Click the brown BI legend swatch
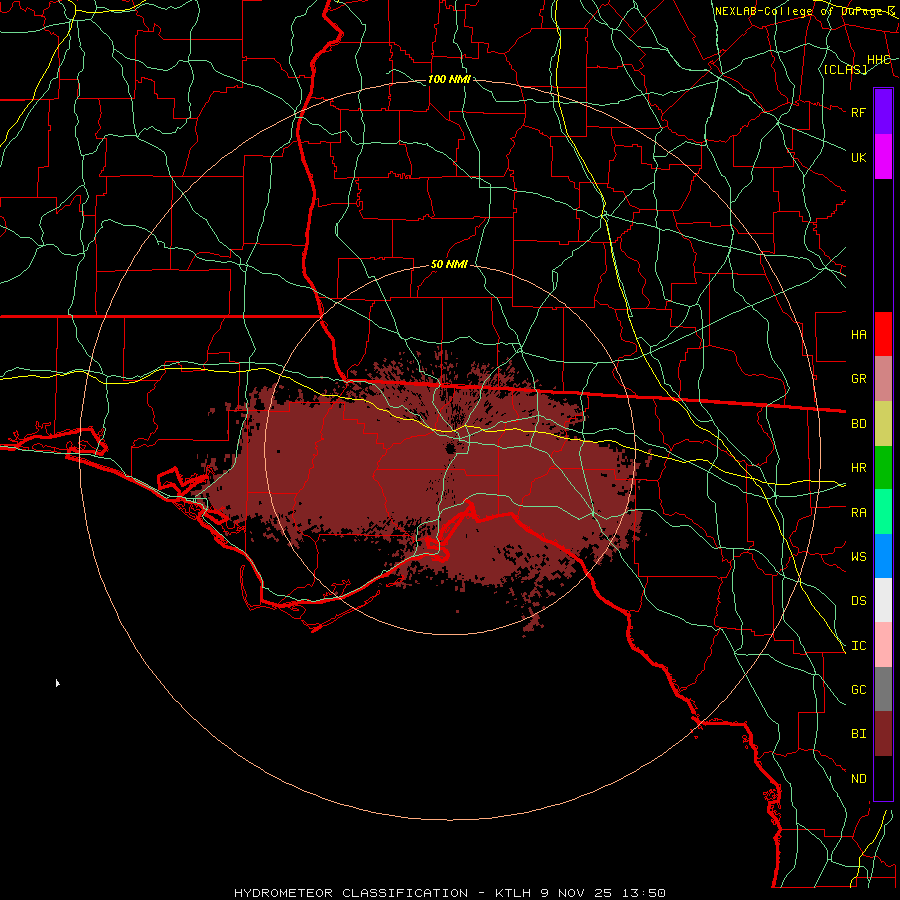Screen dimensions: 900x900 (x=883, y=734)
